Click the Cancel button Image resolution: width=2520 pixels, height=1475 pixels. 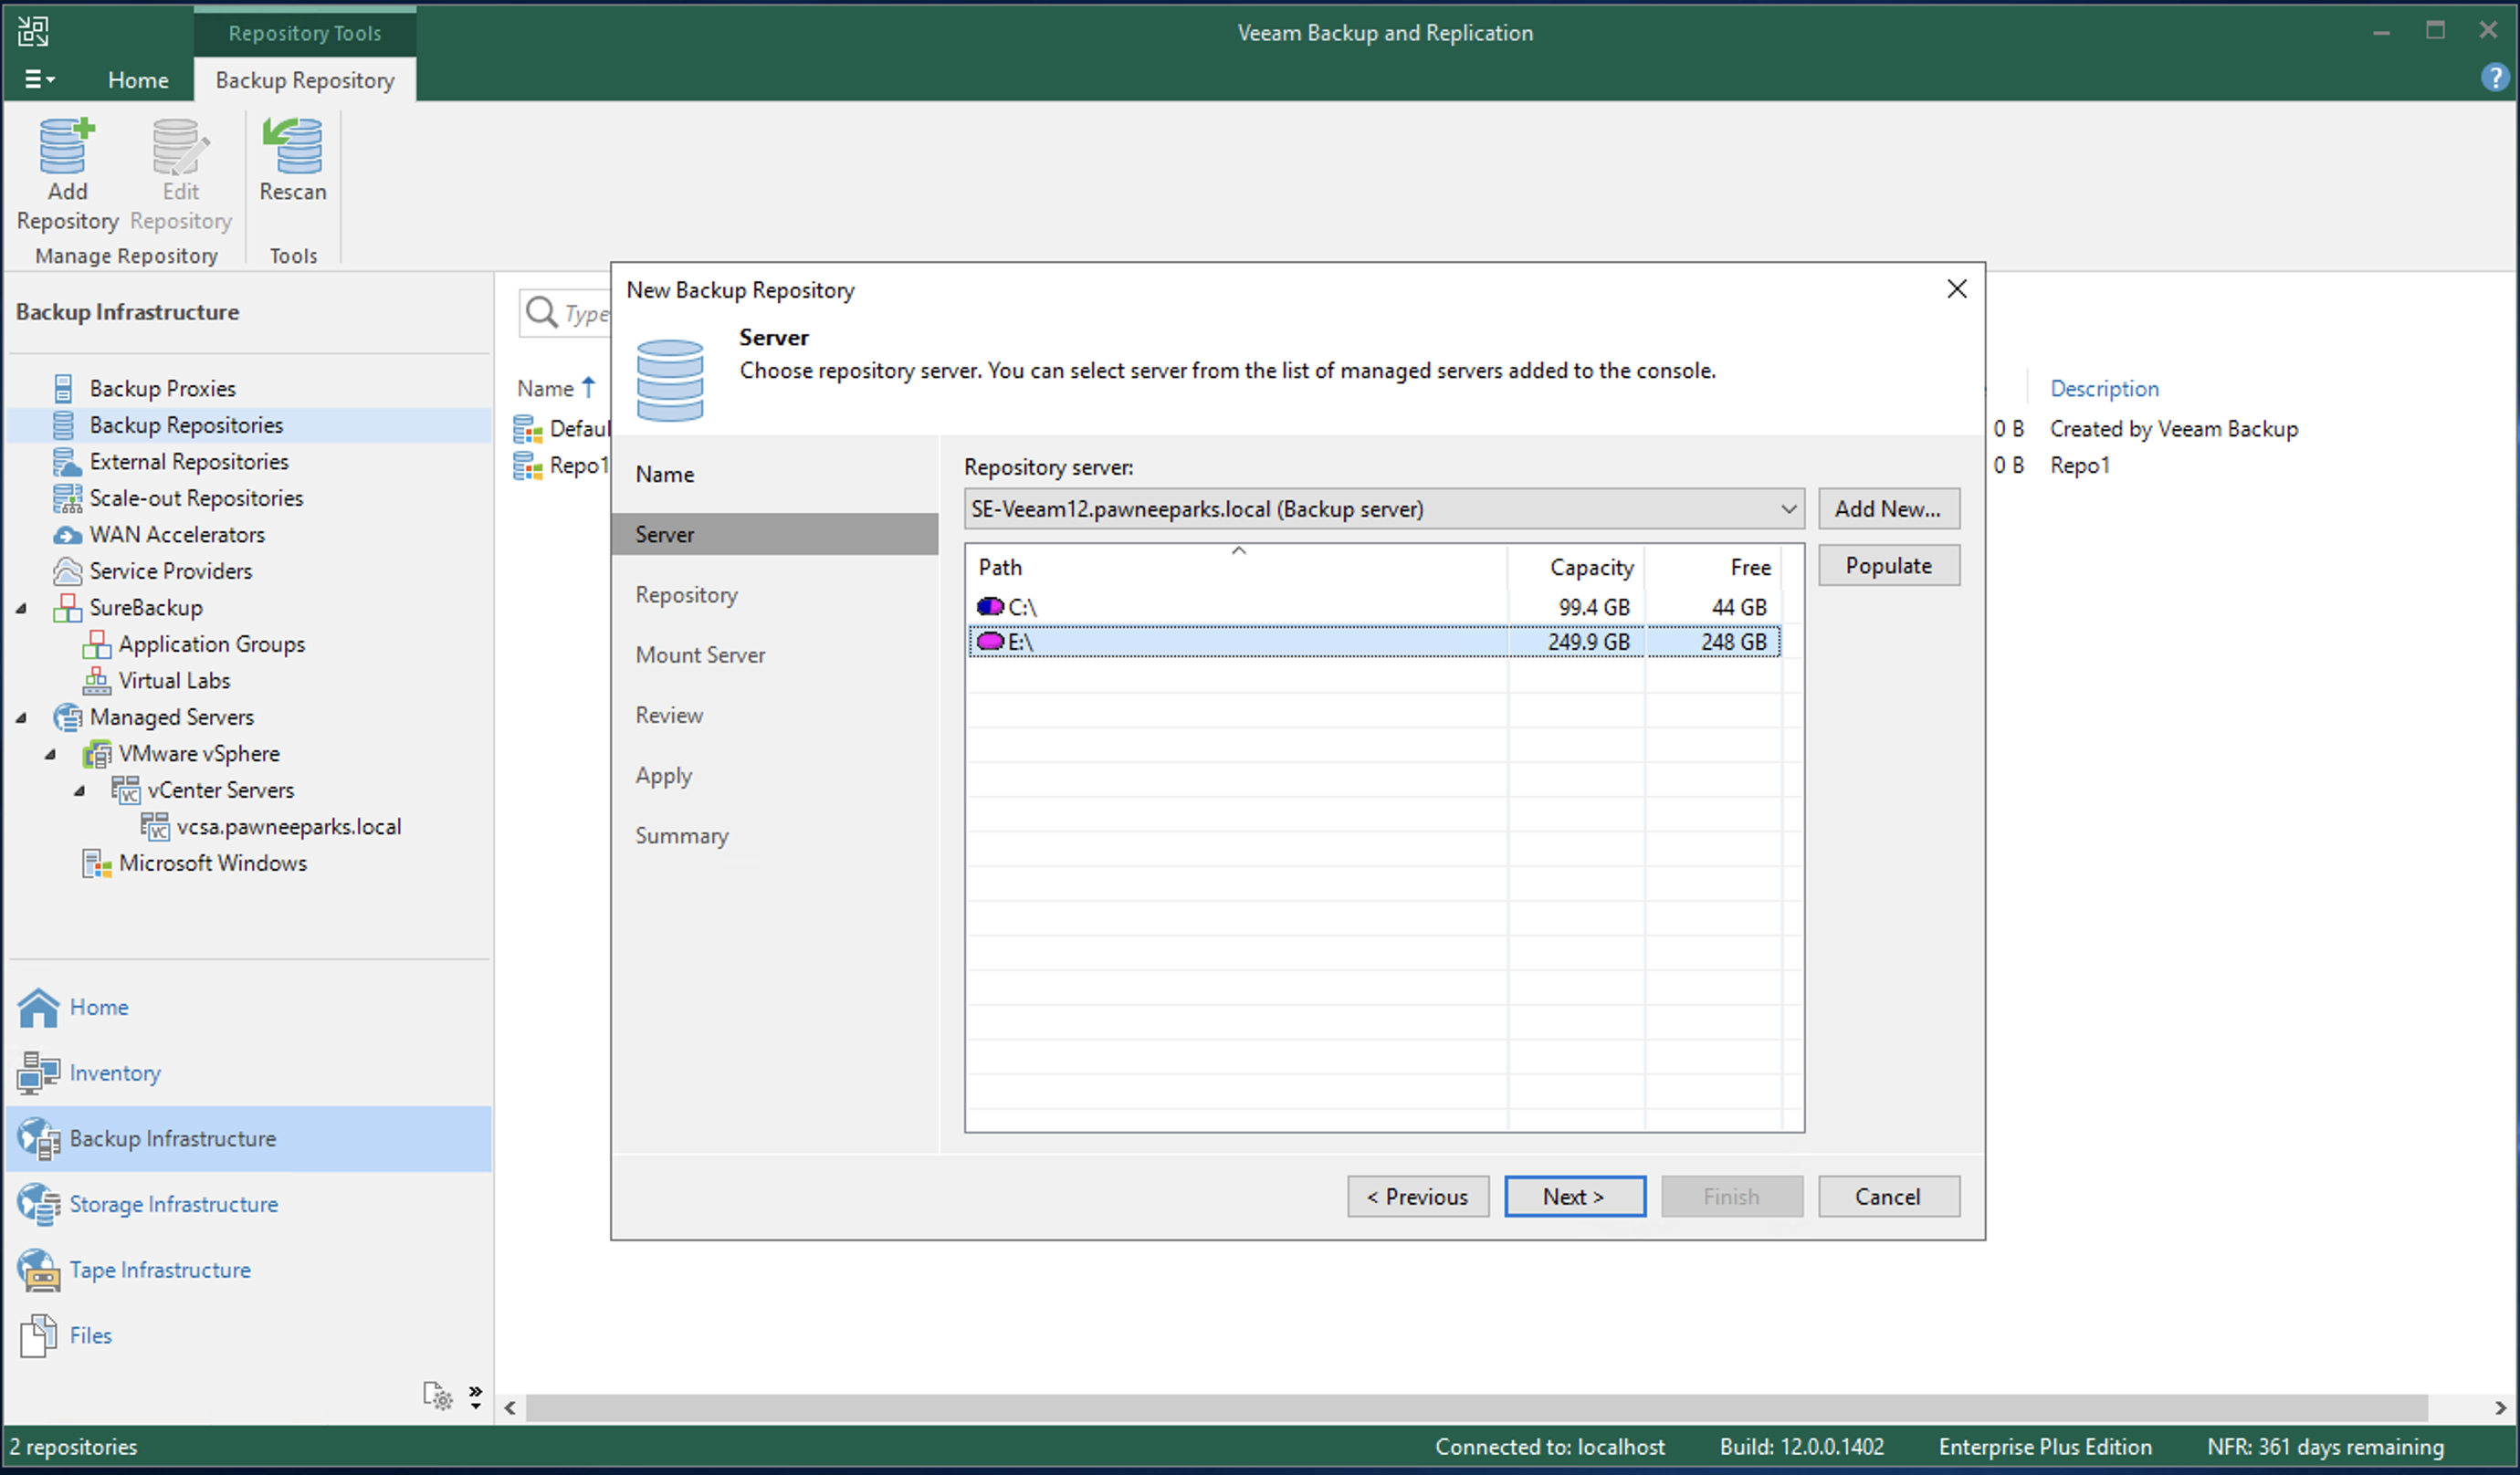pos(1888,1197)
